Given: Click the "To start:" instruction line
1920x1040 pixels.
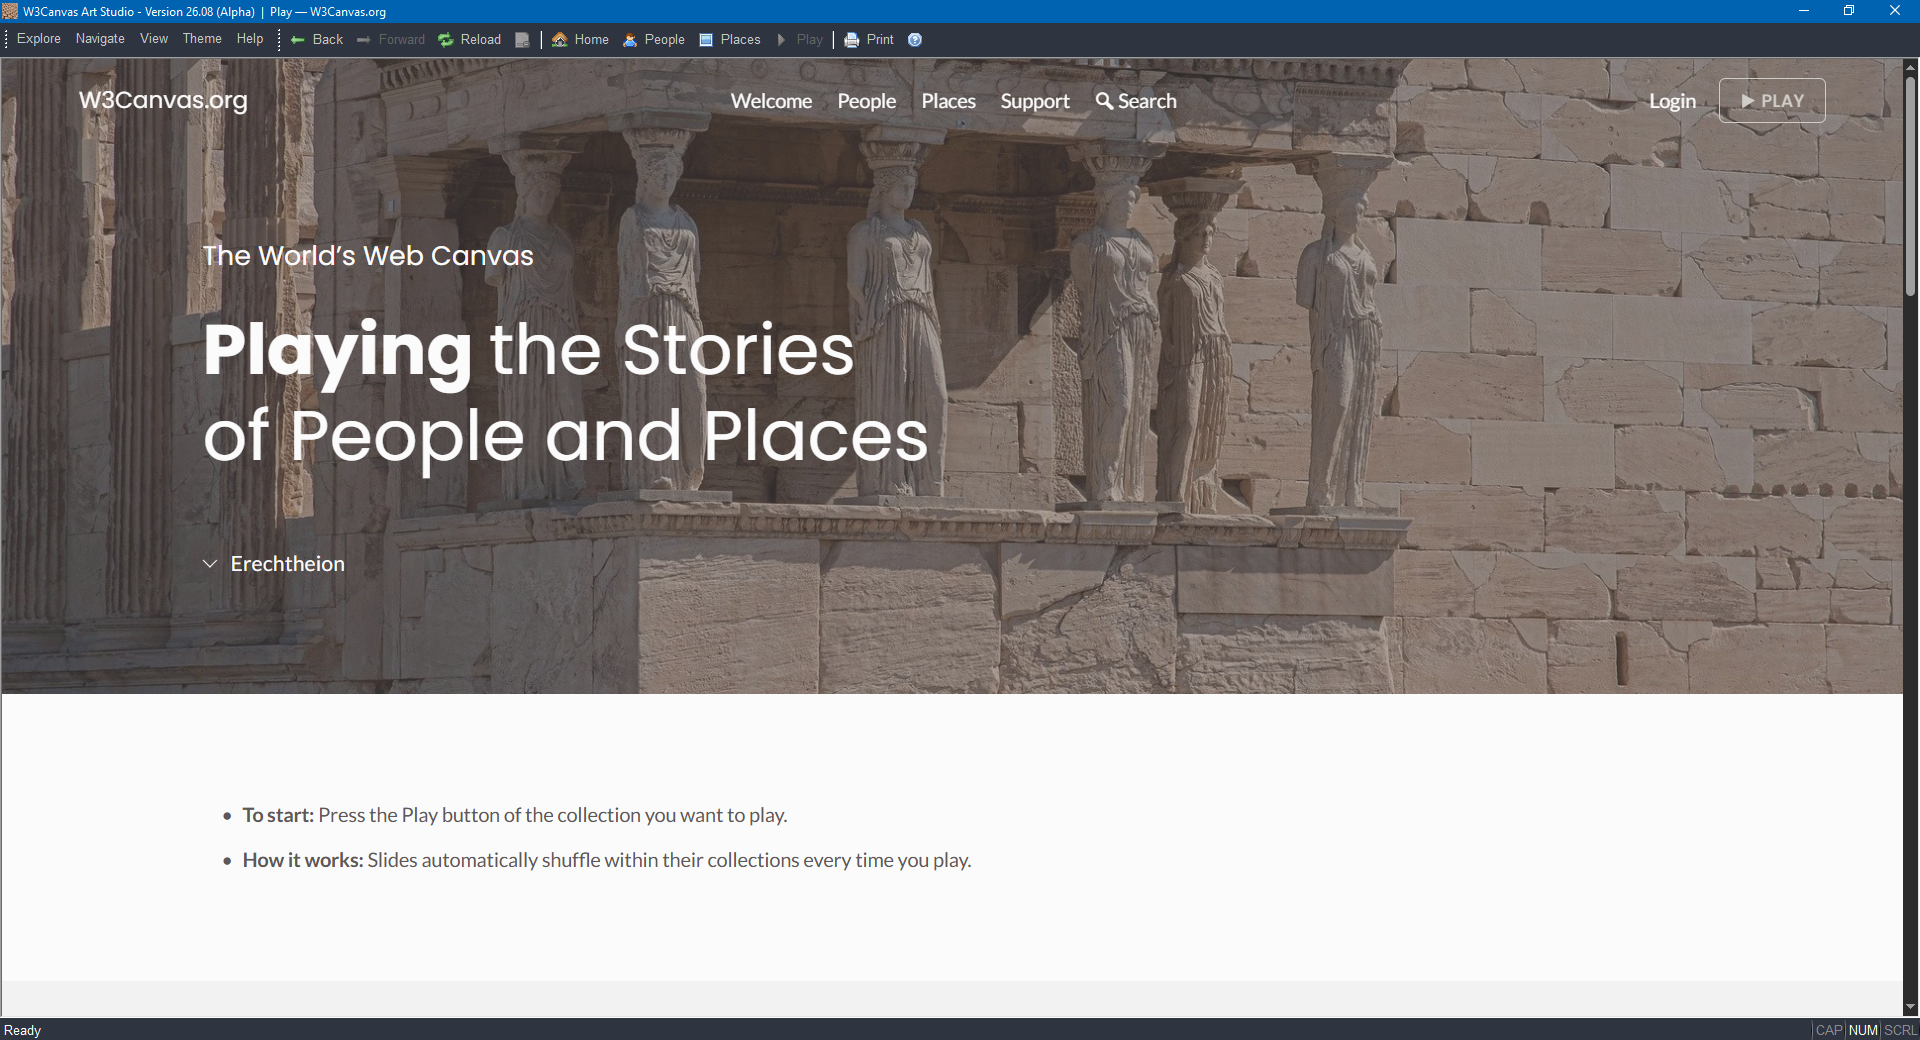Looking at the screenshot, I should [x=515, y=815].
